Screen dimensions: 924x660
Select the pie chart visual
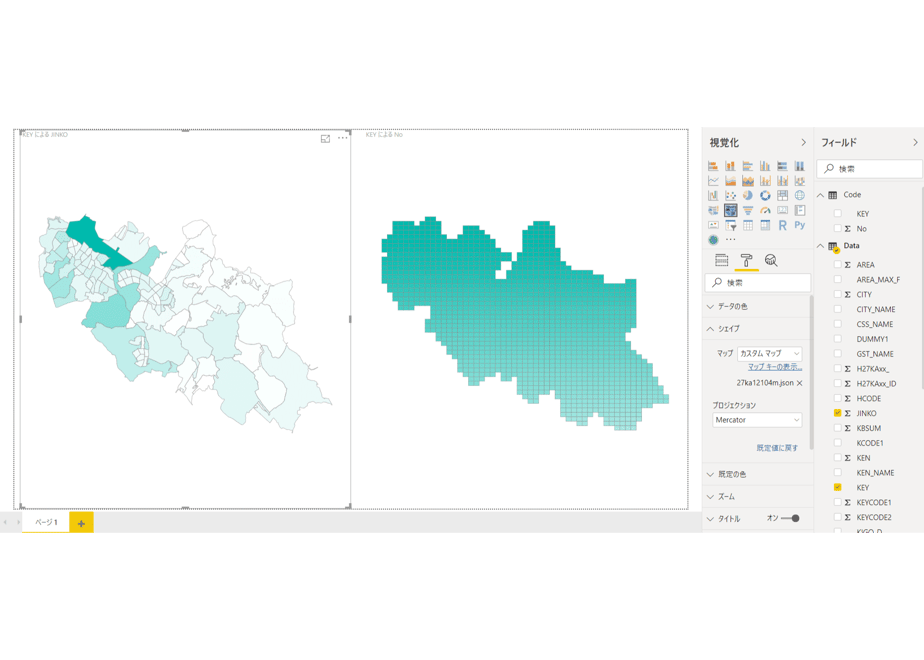[748, 195]
